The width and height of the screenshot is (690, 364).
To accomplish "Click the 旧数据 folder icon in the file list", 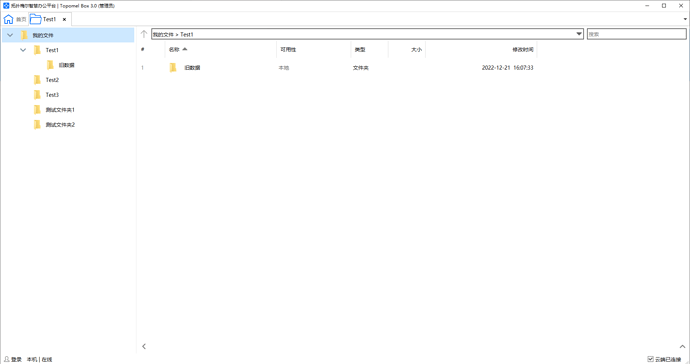I will click(173, 68).
